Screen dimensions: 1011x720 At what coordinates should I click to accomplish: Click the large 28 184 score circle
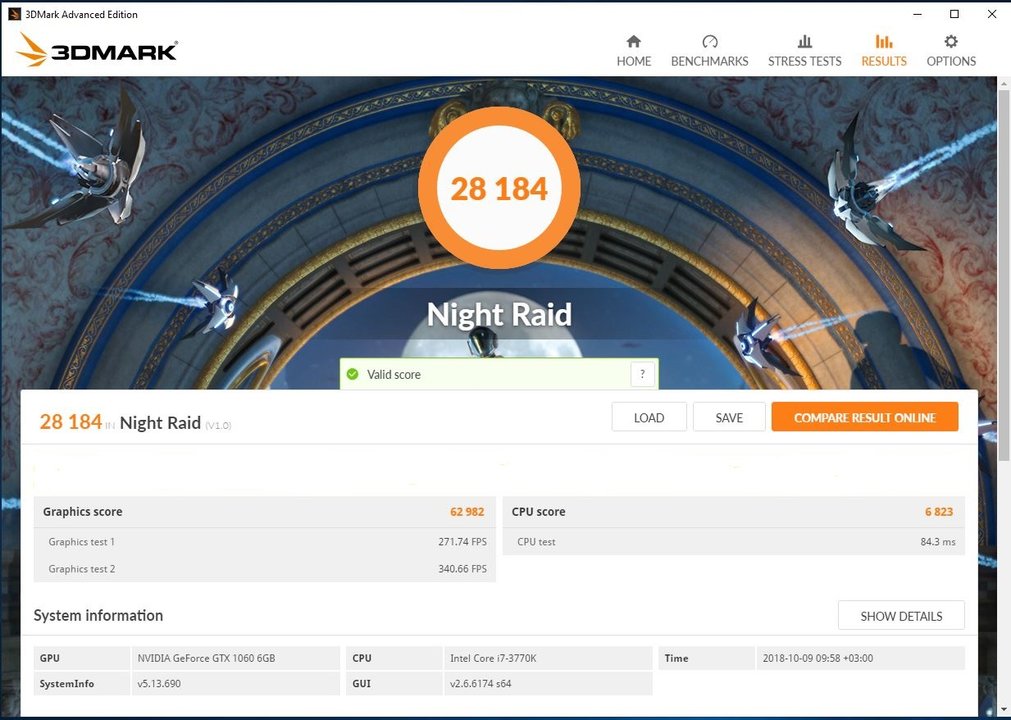tap(499, 188)
